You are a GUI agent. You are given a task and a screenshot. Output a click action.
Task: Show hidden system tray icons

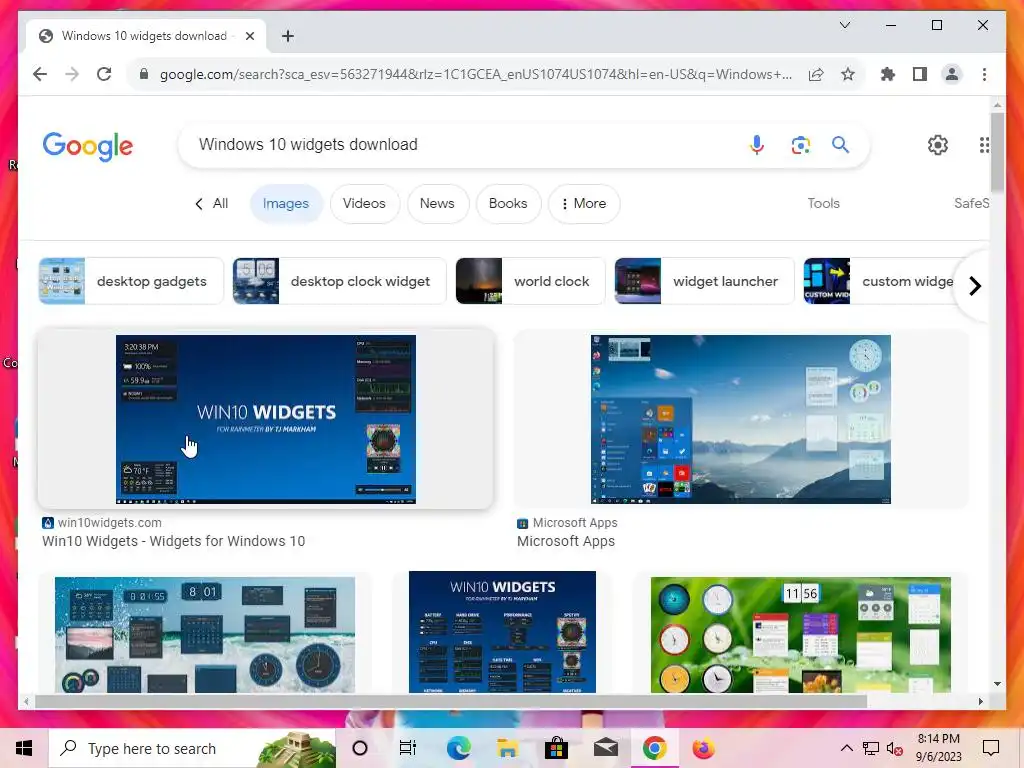(x=846, y=748)
